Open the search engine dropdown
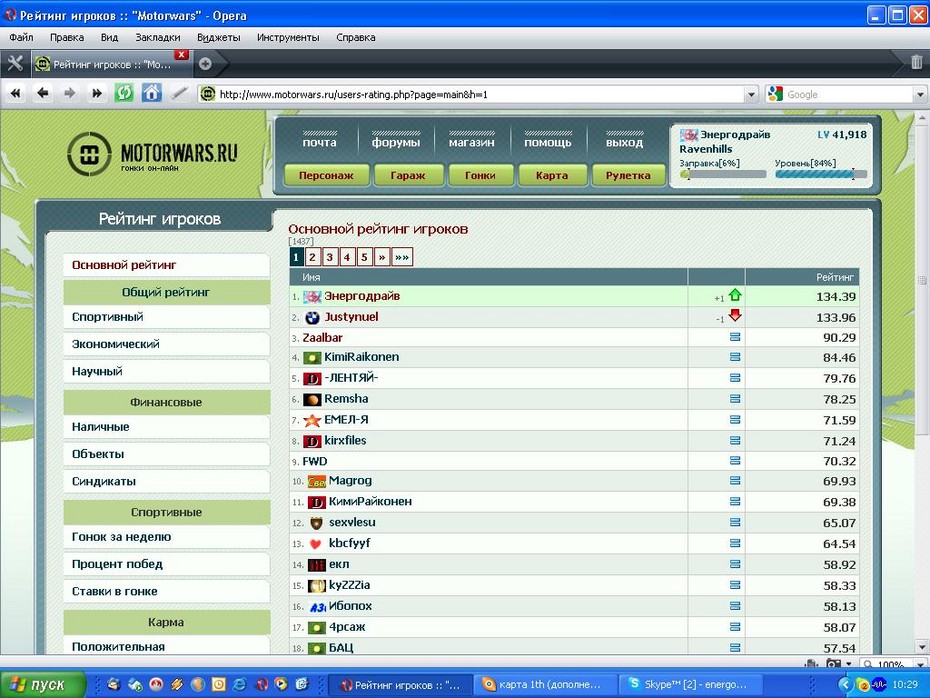 [x=920, y=94]
